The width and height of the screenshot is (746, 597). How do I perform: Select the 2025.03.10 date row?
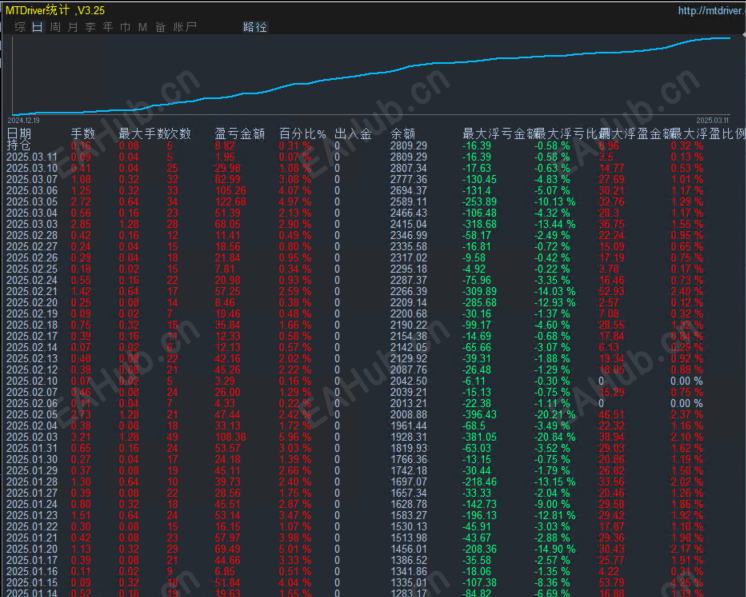32,168
